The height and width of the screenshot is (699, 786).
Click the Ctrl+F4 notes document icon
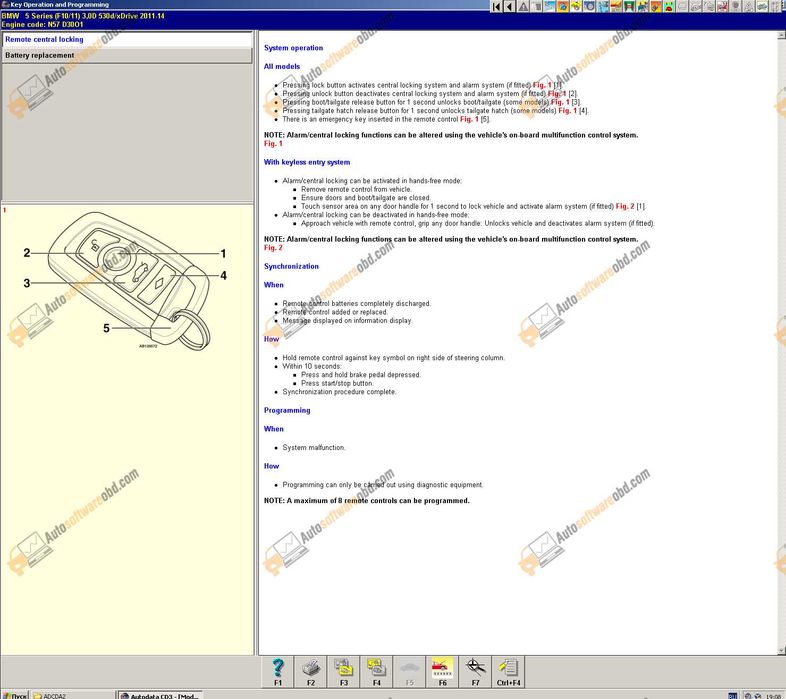click(x=508, y=672)
